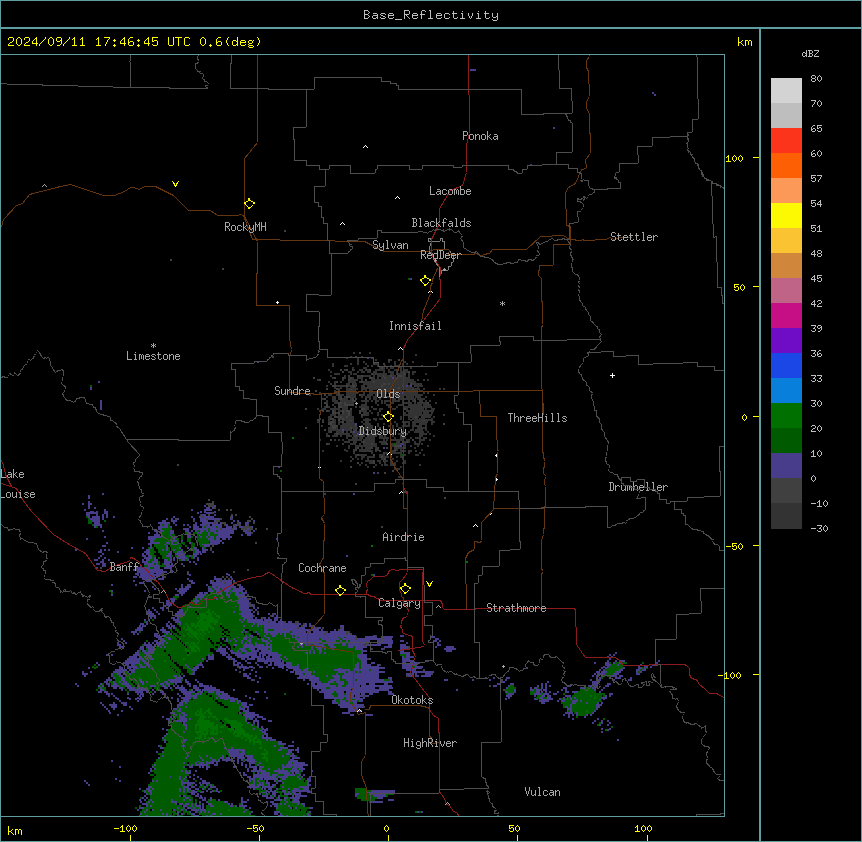Click the Limestone label
This screenshot has height=842, width=862.
(153, 356)
